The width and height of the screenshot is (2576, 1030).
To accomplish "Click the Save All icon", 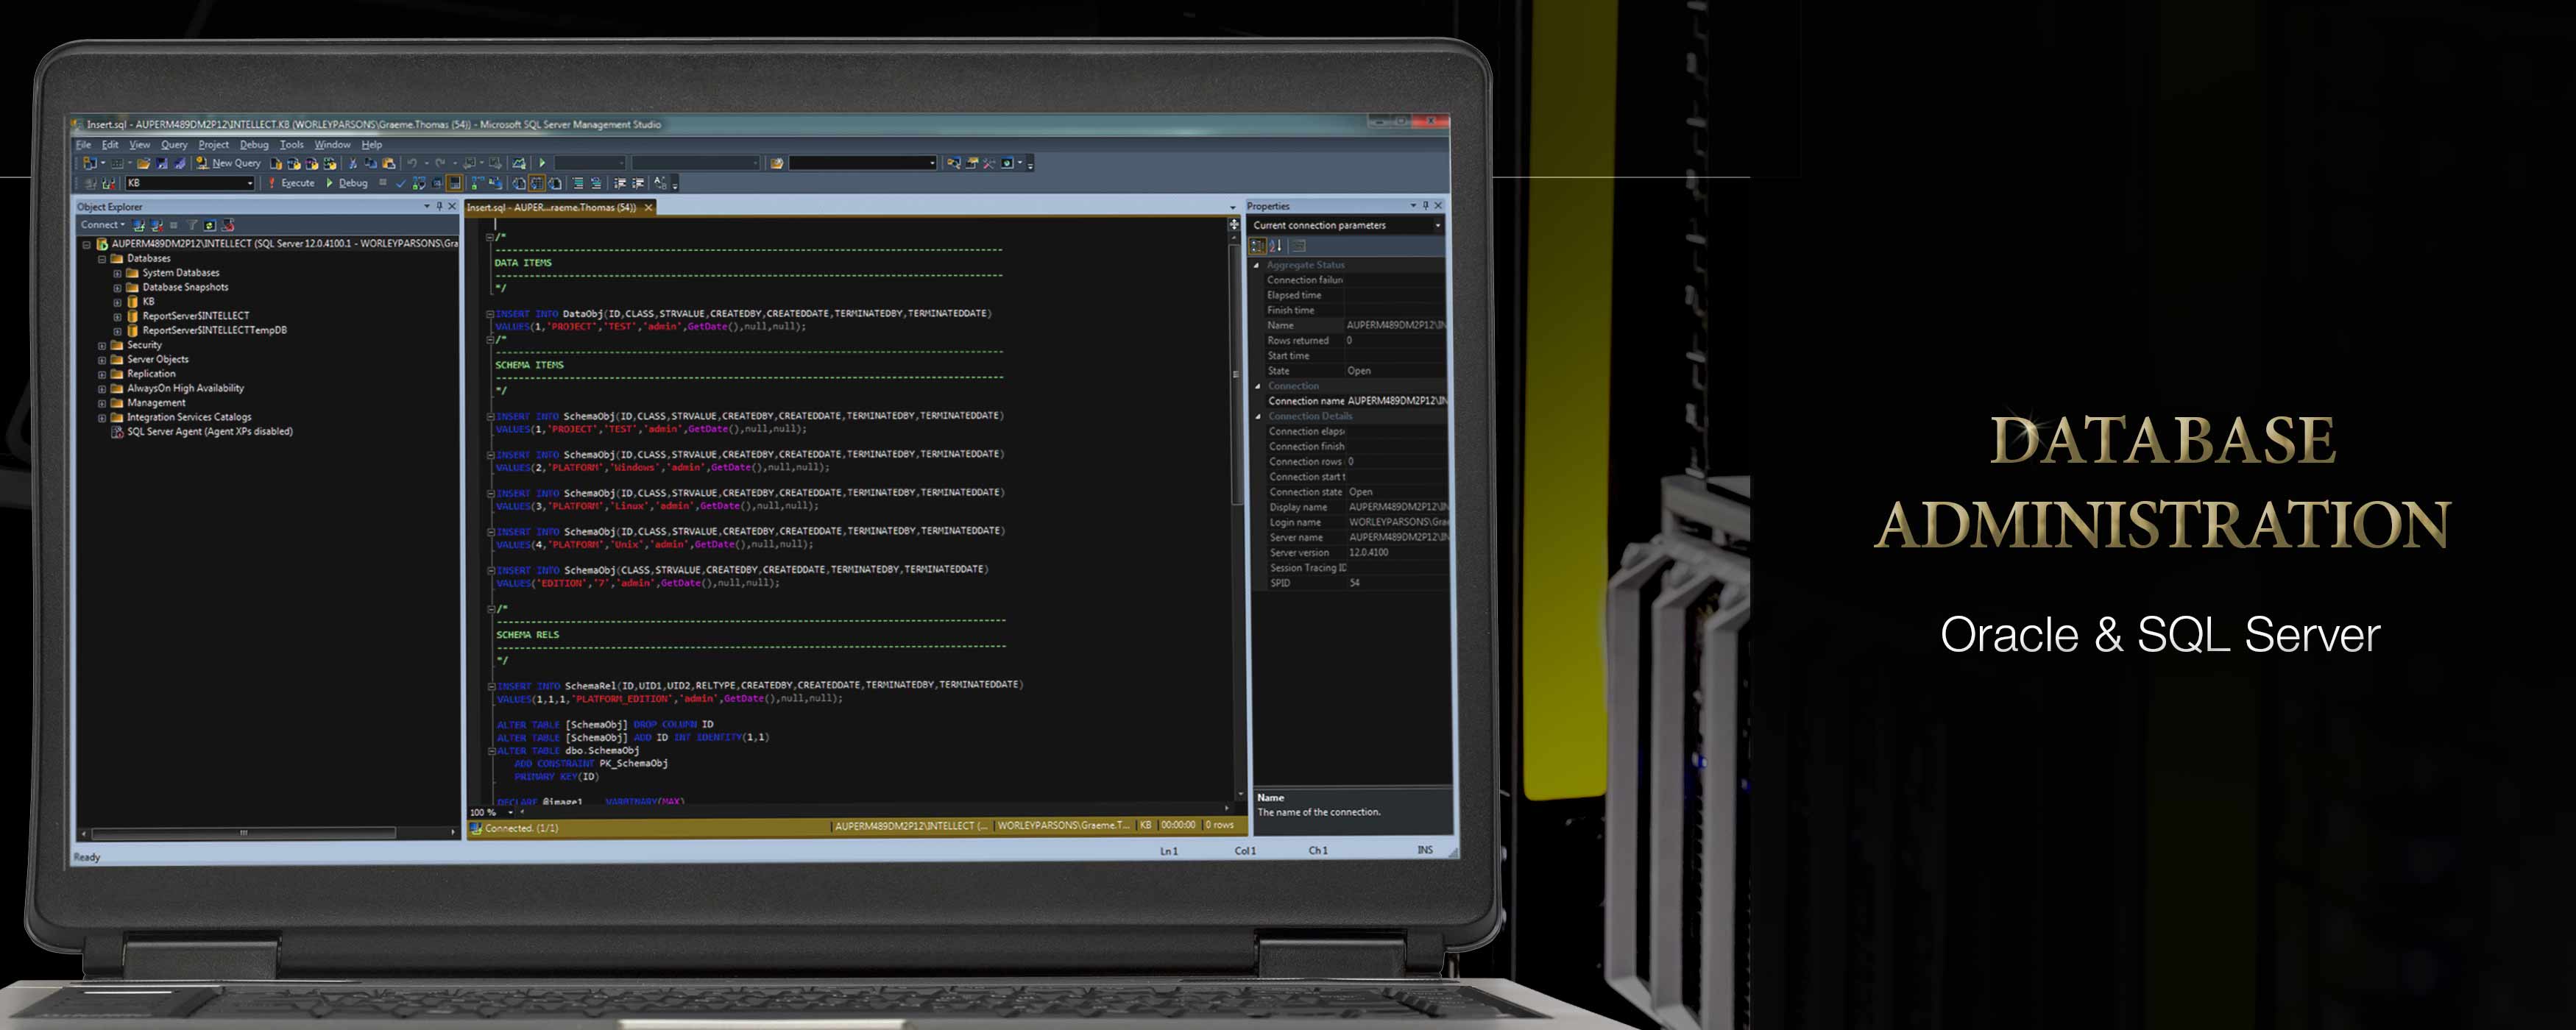I will coord(180,163).
